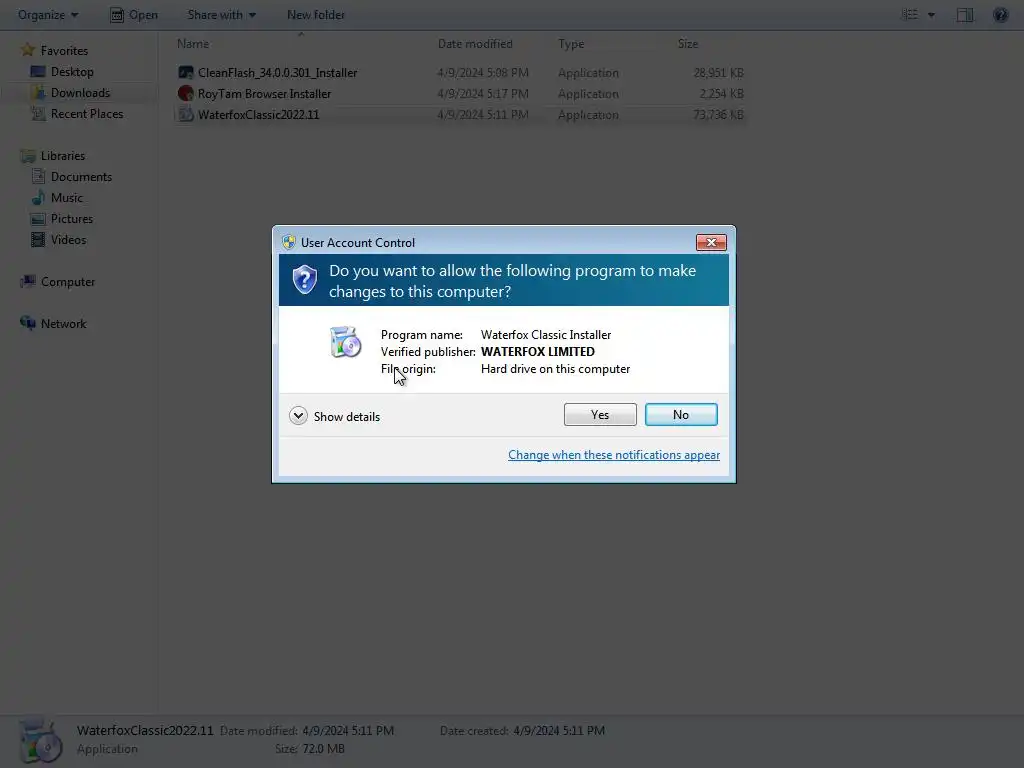Click the Computer icon in sidebar
This screenshot has width=1024, height=768.
click(27, 281)
